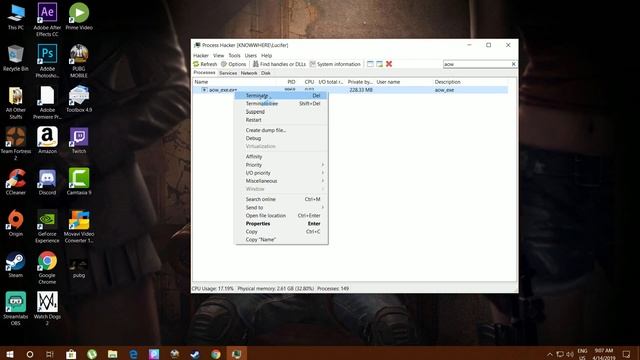
Task: Click the Toolbox 4.9 desktop icon
Action: (79, 99)
